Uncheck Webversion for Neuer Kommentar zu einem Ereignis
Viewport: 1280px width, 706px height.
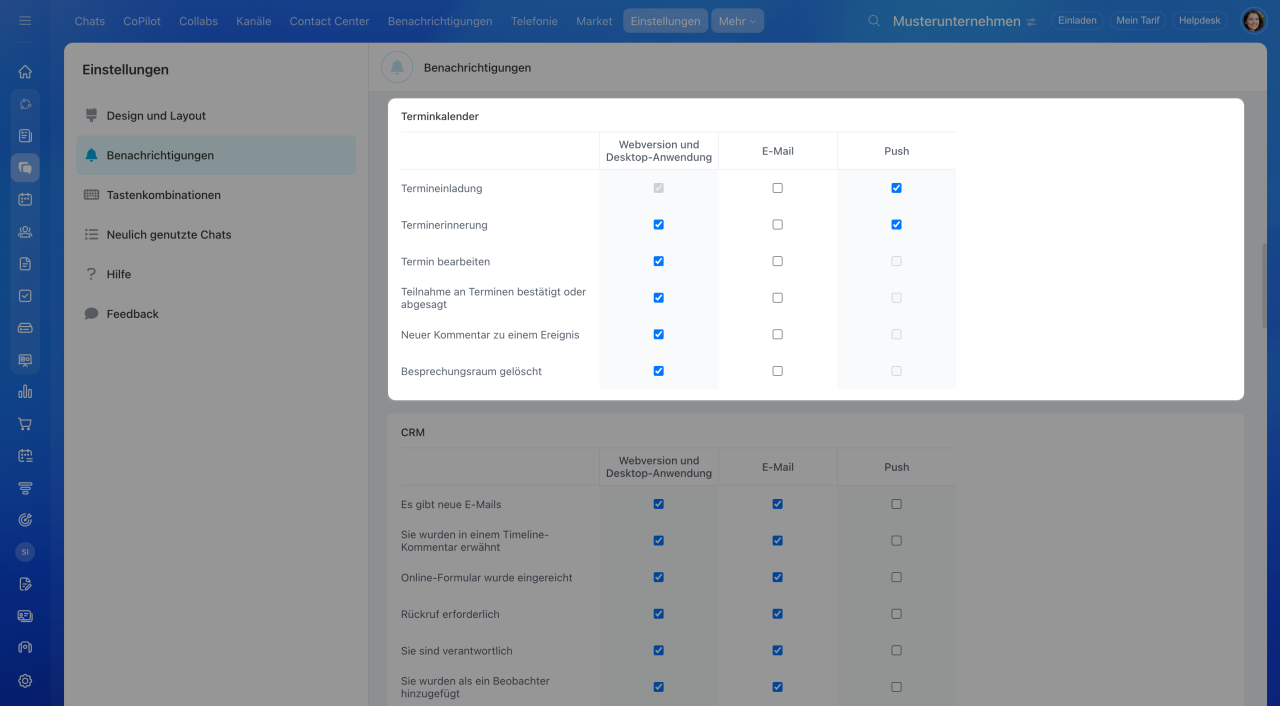pos(658,334)
